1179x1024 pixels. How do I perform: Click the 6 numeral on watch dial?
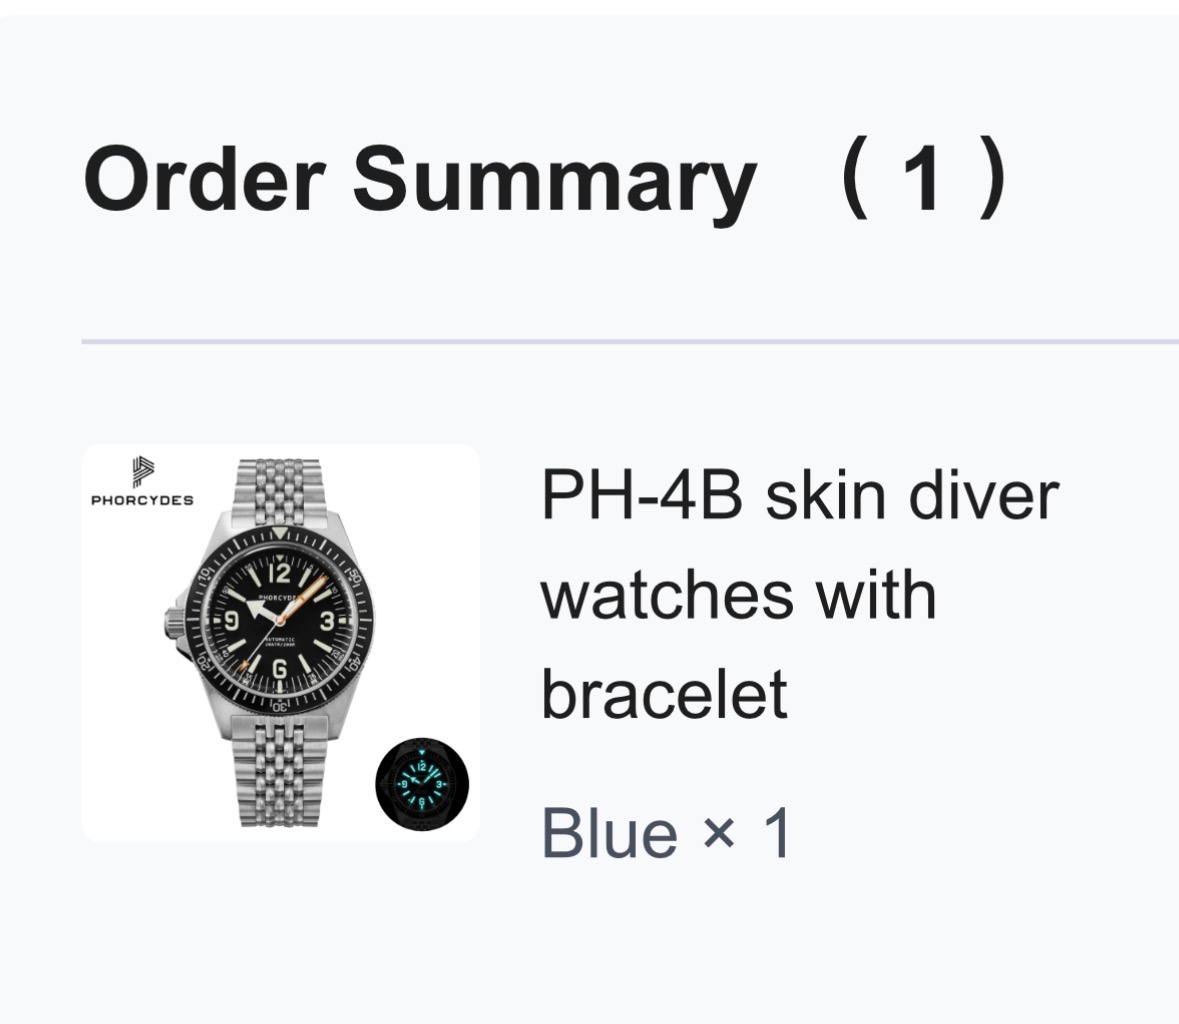pos(280,669)
